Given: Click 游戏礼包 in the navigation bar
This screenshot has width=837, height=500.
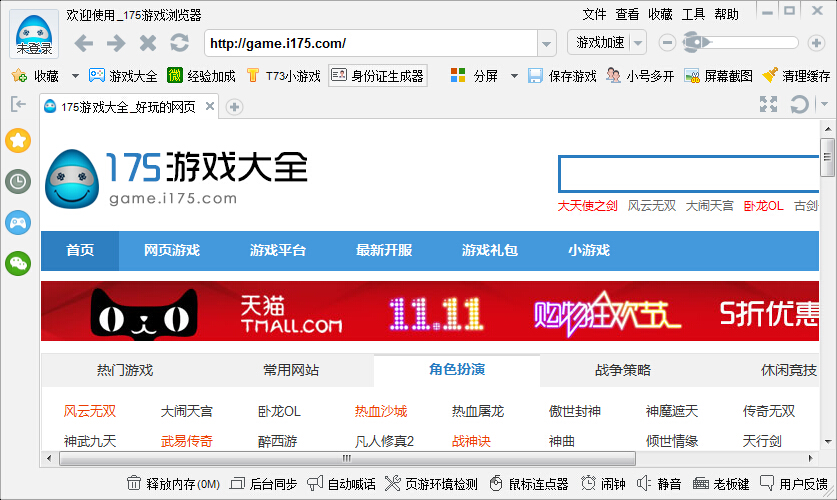Looking at the screenshot, I should click(490, 250).
